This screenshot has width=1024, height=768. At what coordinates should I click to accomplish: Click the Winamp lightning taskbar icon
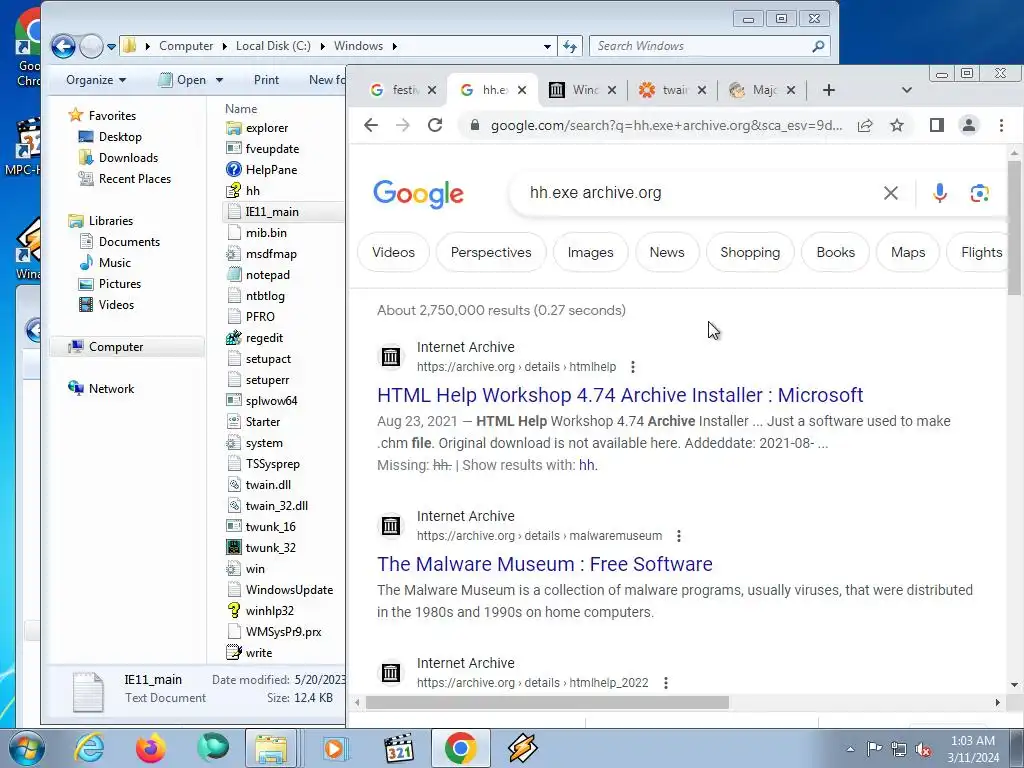coord(522,748)
